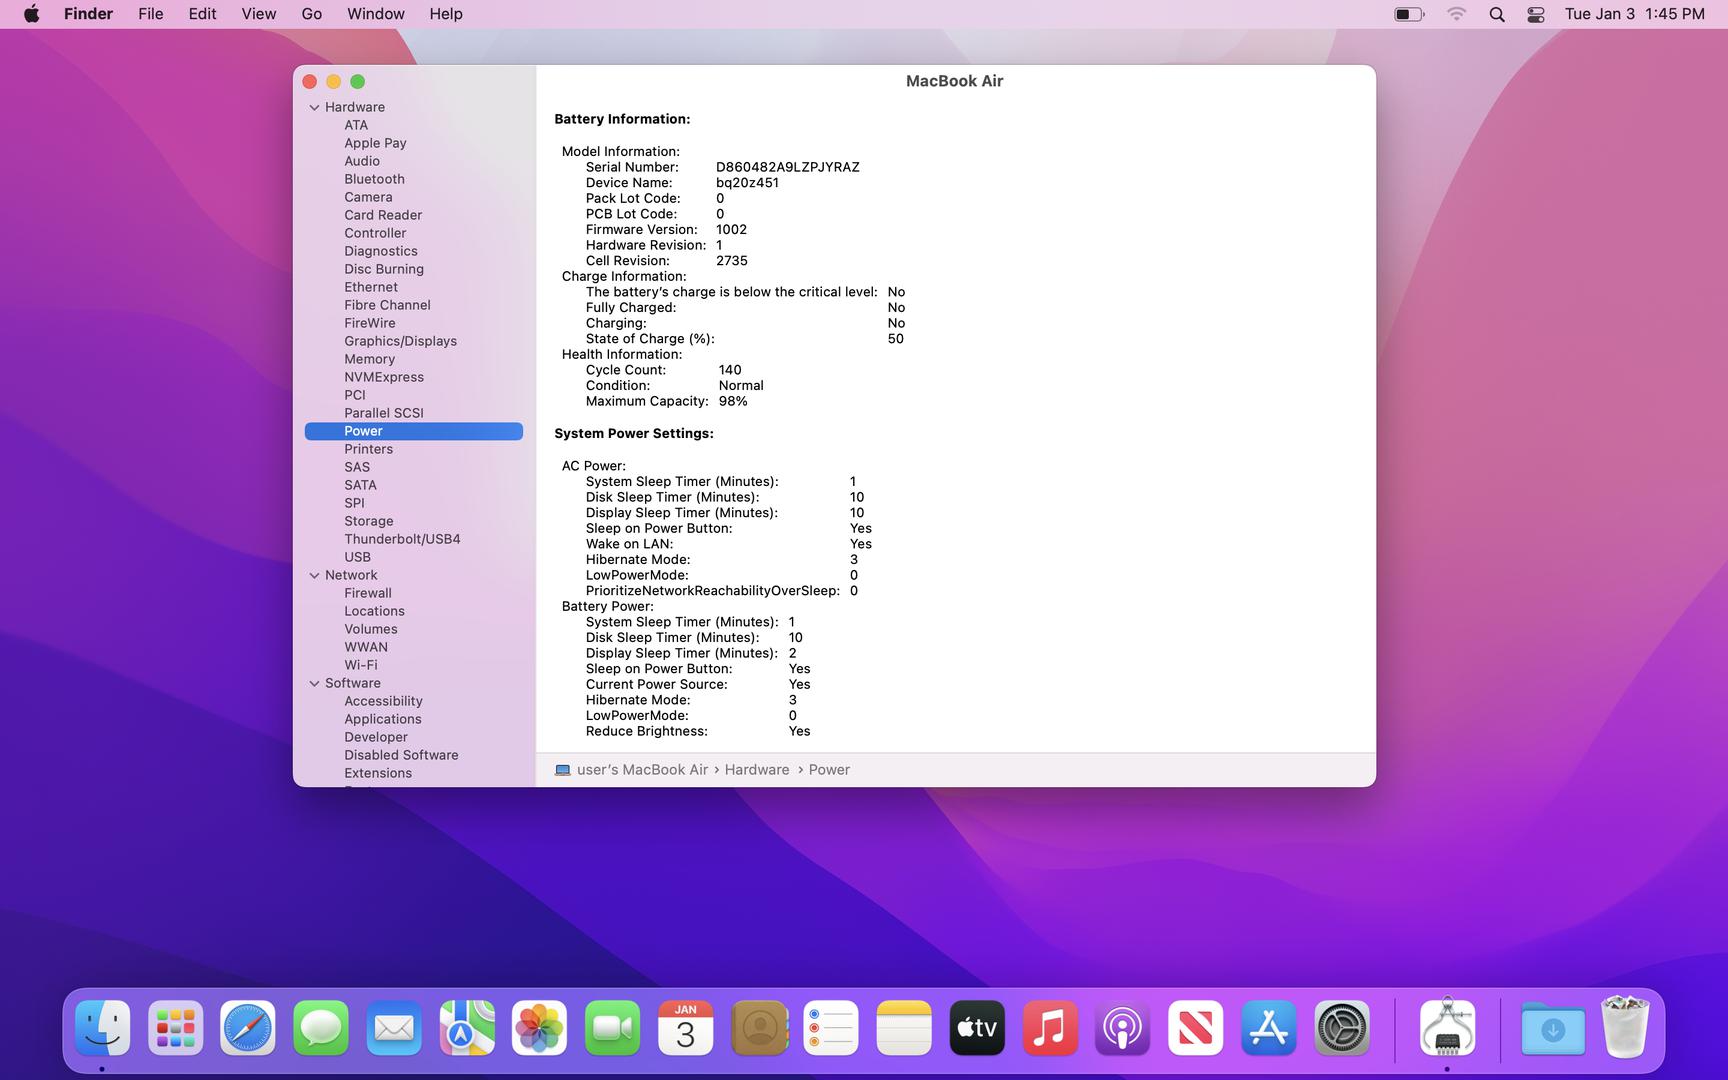Click System Information icon in Dock
Viewport: 1728px width, 1080px height.
(1447, 1028)
